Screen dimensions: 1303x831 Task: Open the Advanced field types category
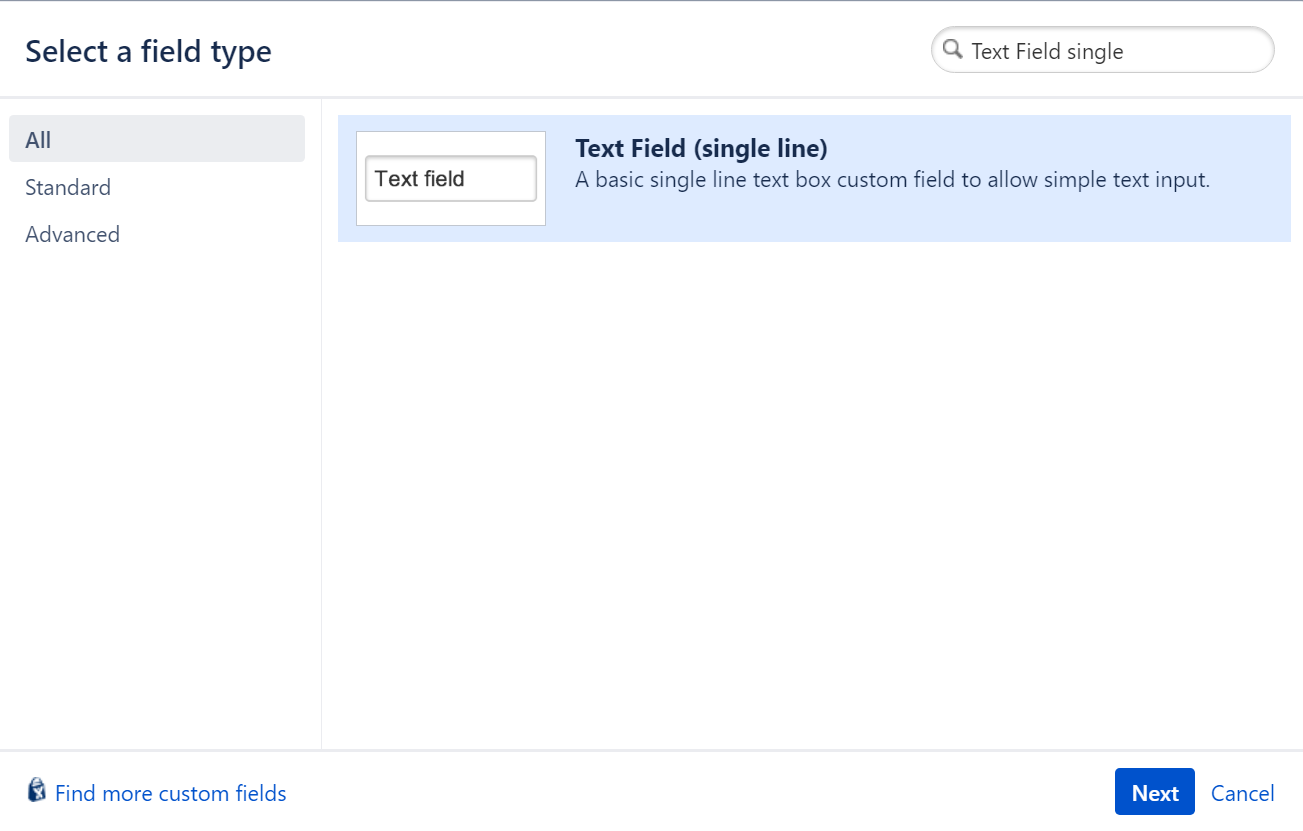point(72,234)
